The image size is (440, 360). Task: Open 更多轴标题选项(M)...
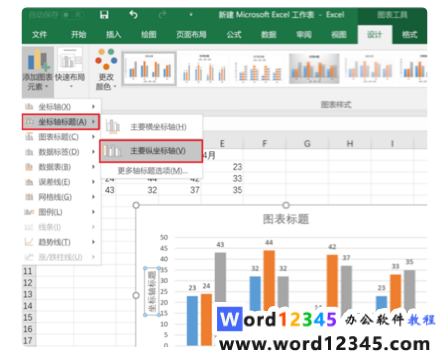[152, 171]
